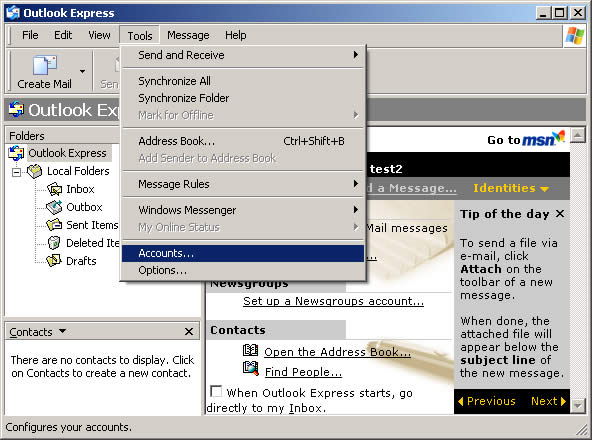This screenshot has height=440, width=592.
Task: Expand the Windows Messenger submenu
Action: point(243,210)
